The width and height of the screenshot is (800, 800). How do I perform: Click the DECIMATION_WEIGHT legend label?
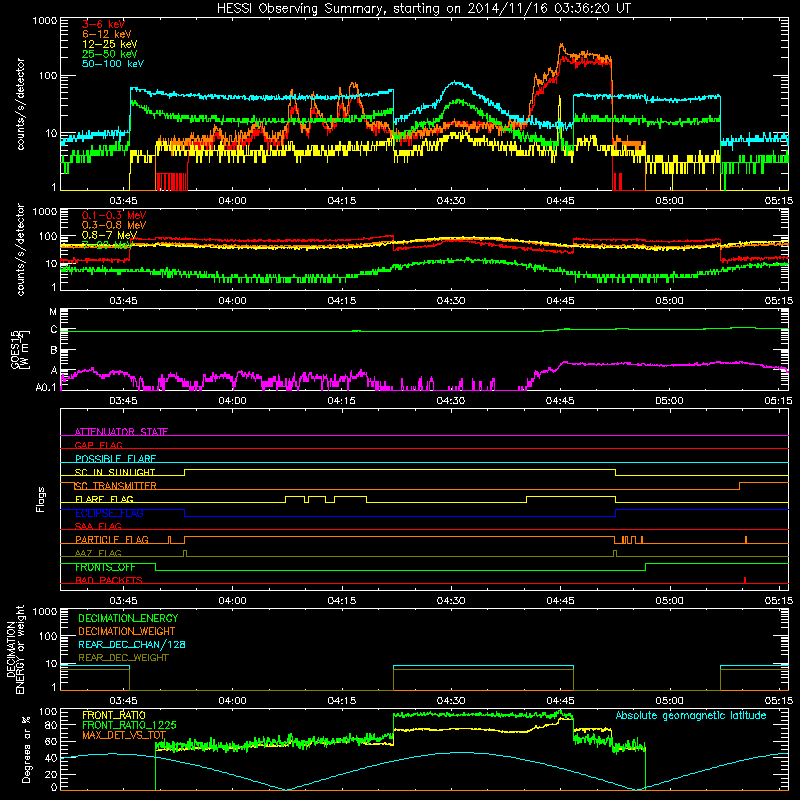tap(127, 631)
